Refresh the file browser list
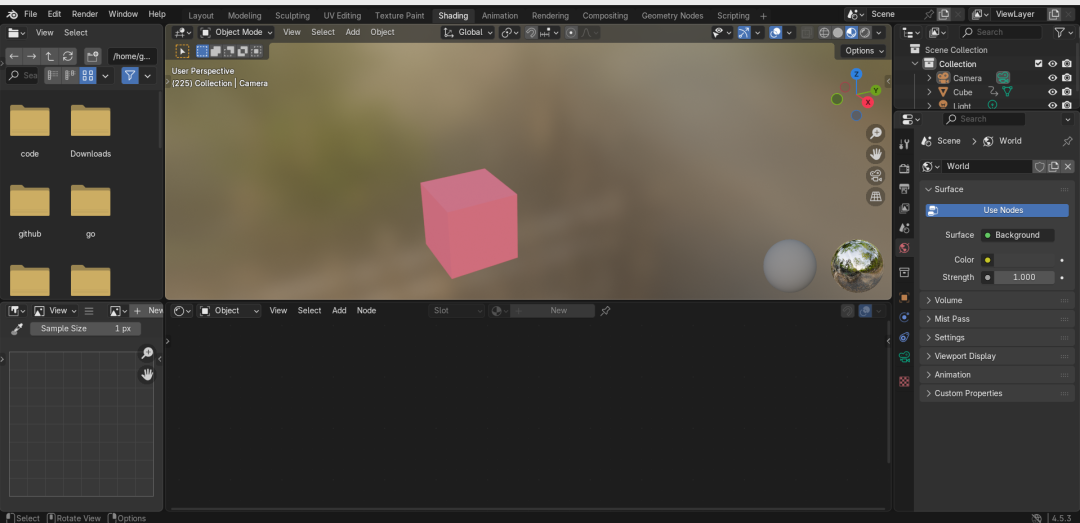Image resolution: width=1080 pixels, height=523 pixels. [68, 57]
